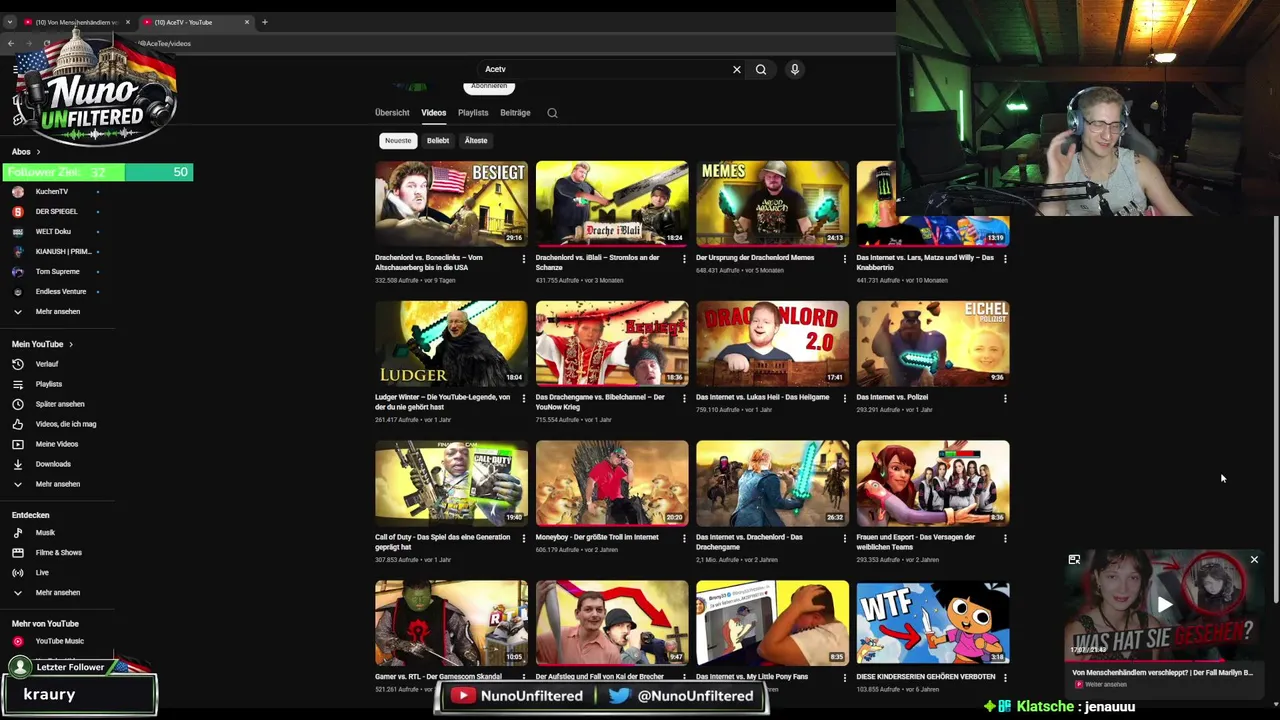Switch to the Beiträge tab
This screenshot has width=1280, height=720.
tap(515, 113)
